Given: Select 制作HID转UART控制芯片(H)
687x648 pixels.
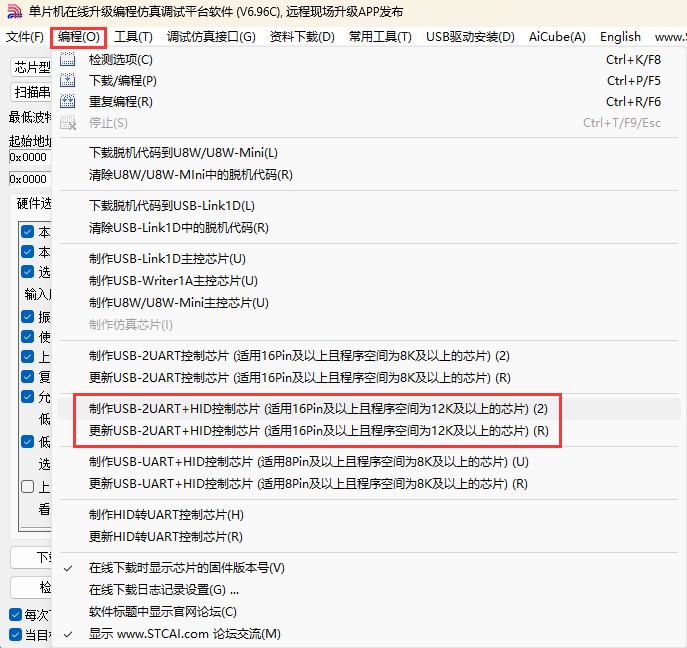Looking at the screenshot, I should point(166,515).
